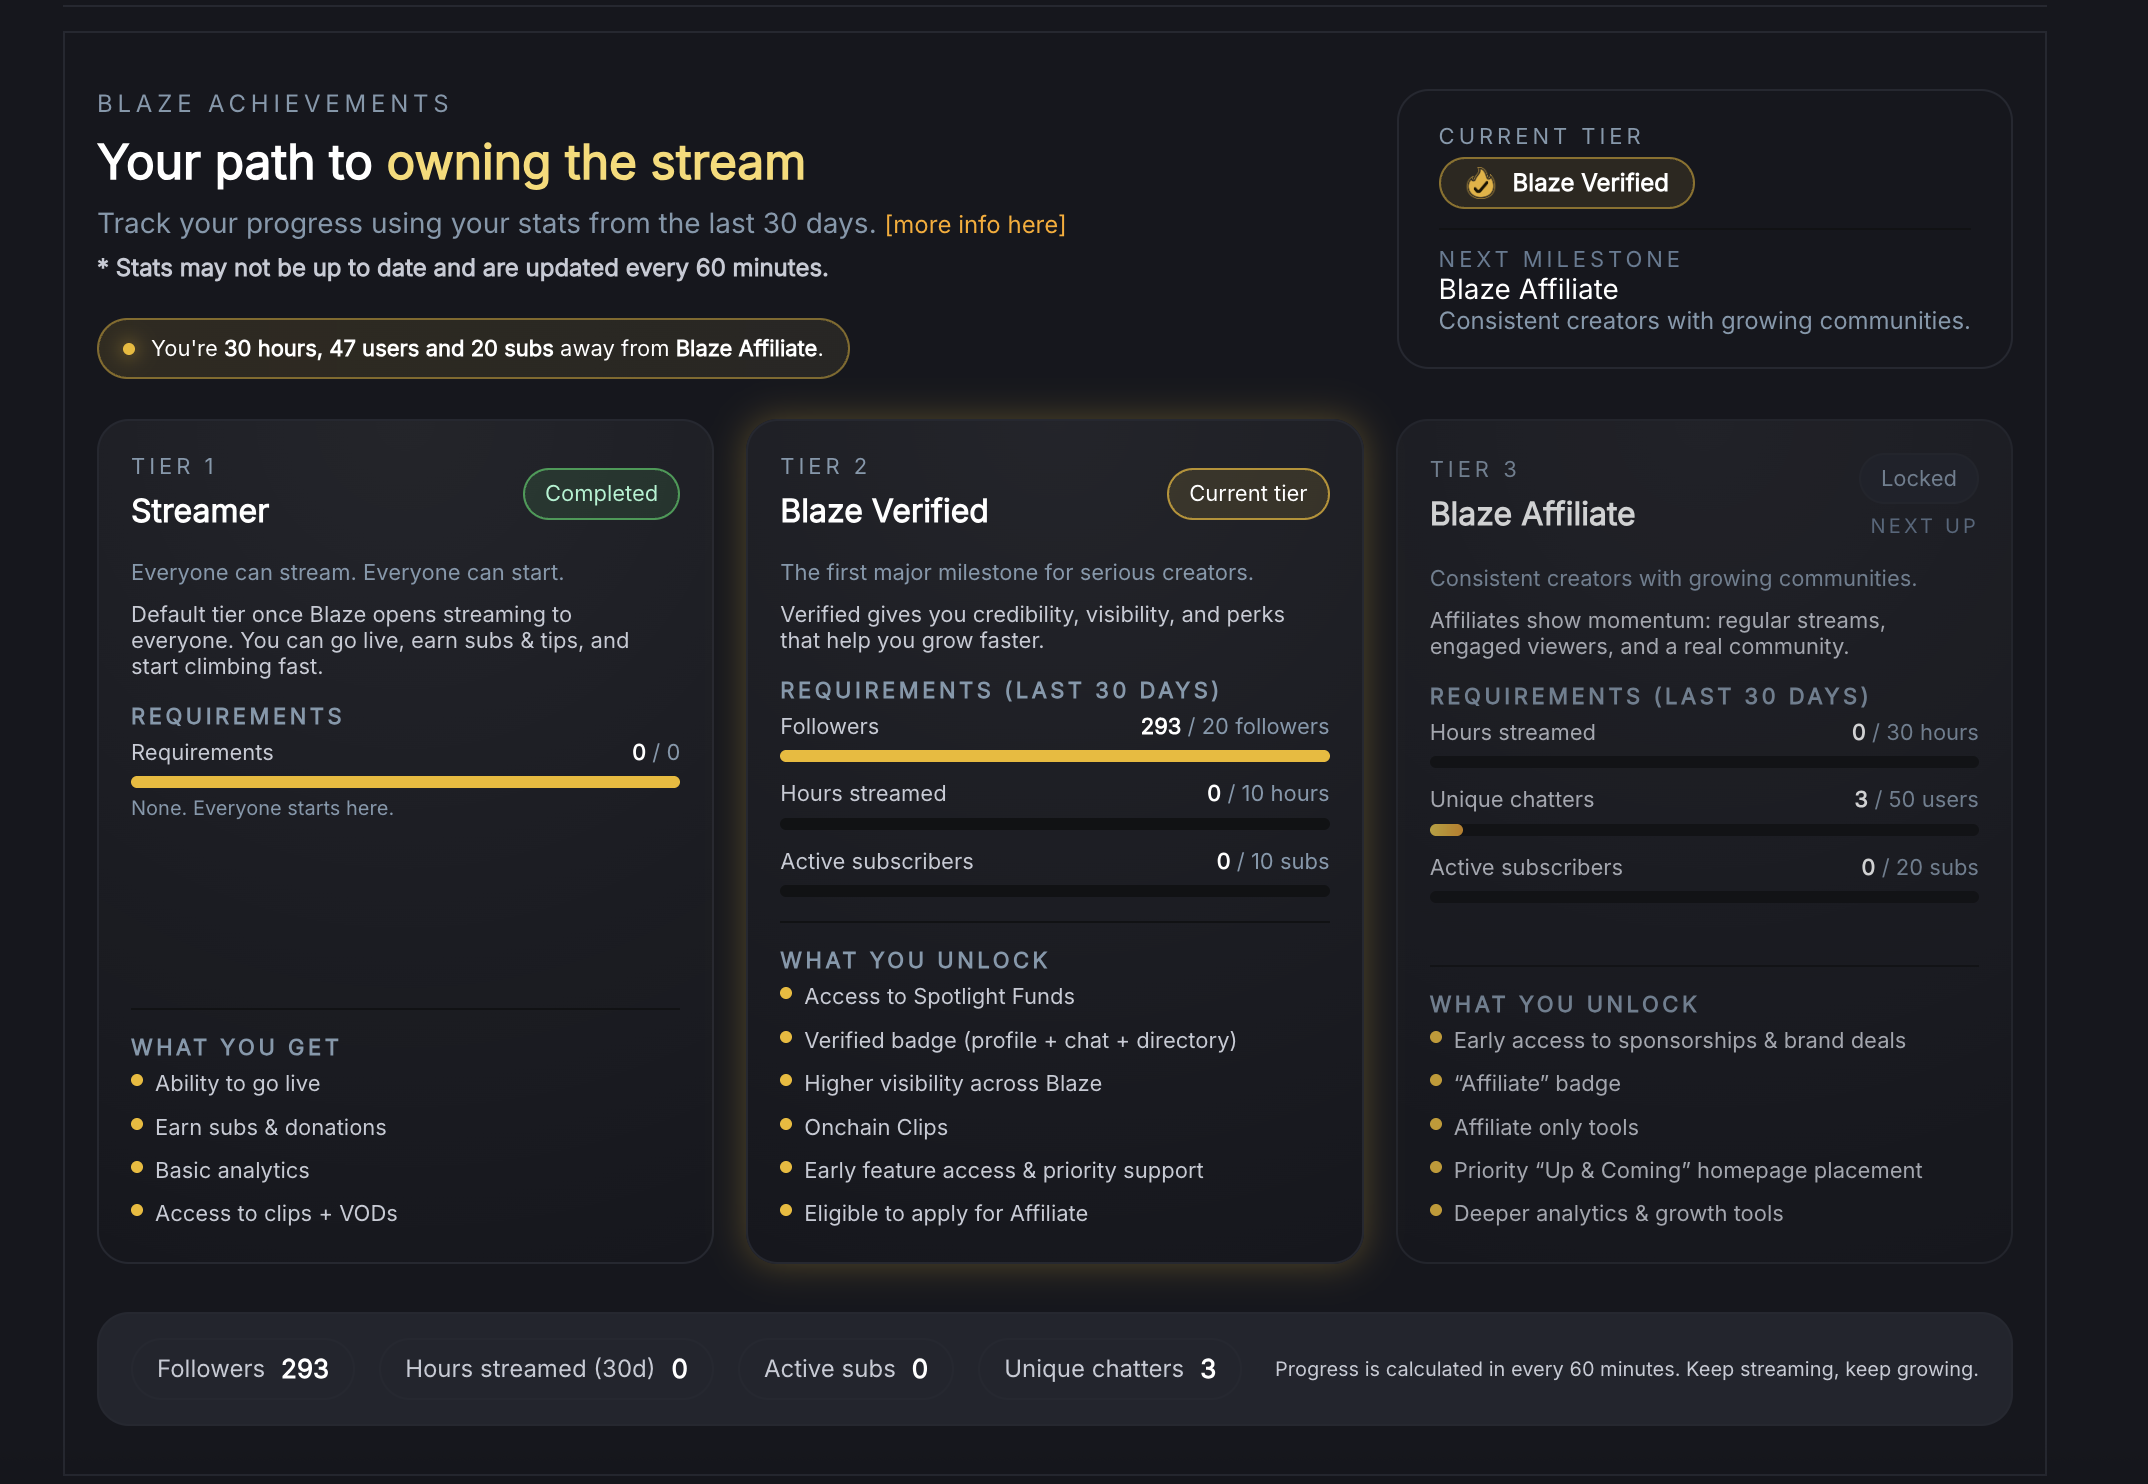Click the Followers progress bar in Tier 2
This screenshot has width=2148, height=1484.
point(1054,756)
